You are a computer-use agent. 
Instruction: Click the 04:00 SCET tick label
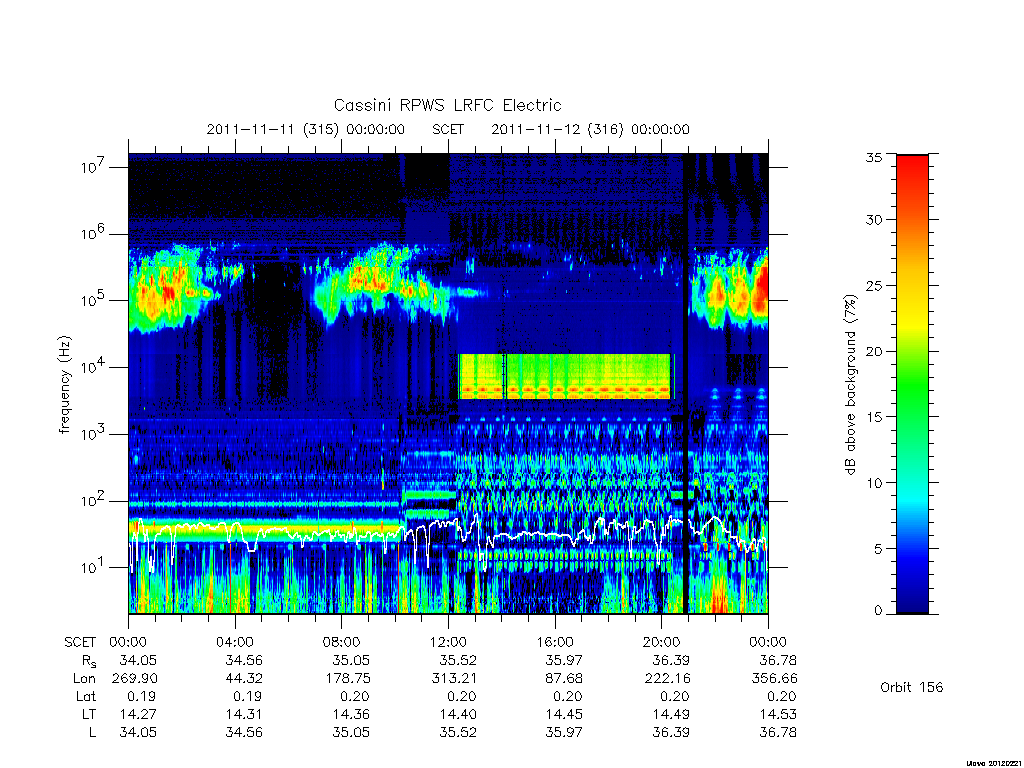tap(234, 642)
